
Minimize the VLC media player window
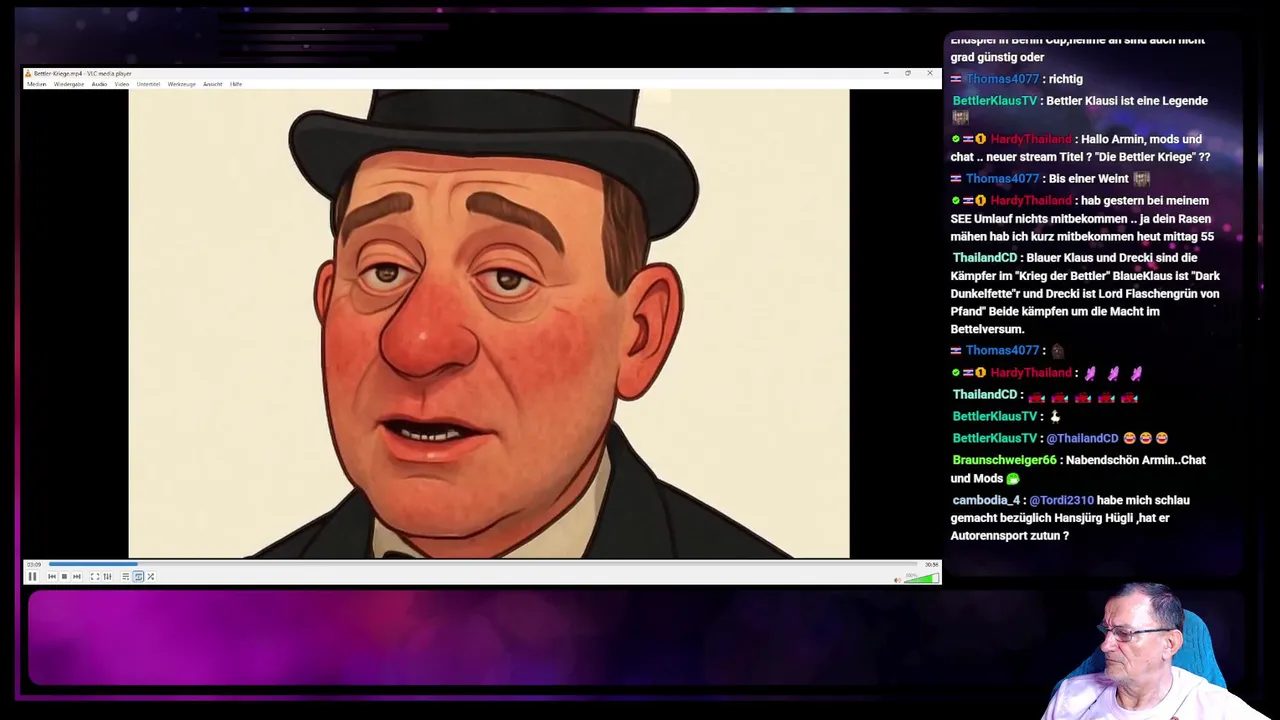tap(886, 73)
